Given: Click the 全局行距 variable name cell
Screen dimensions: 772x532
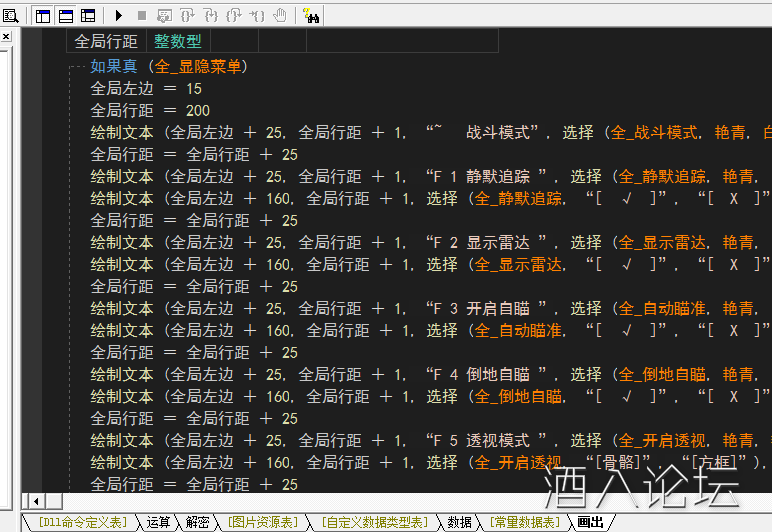Looking at the screenshot, I should tap(106, 41).
